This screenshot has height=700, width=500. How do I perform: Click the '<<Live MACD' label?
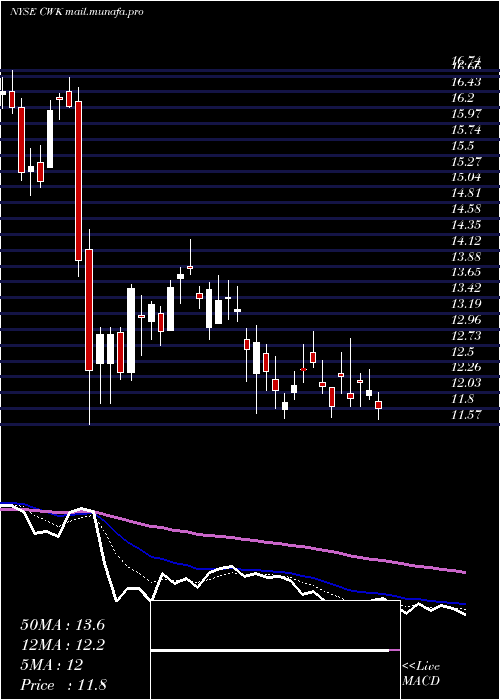[421, 673]
